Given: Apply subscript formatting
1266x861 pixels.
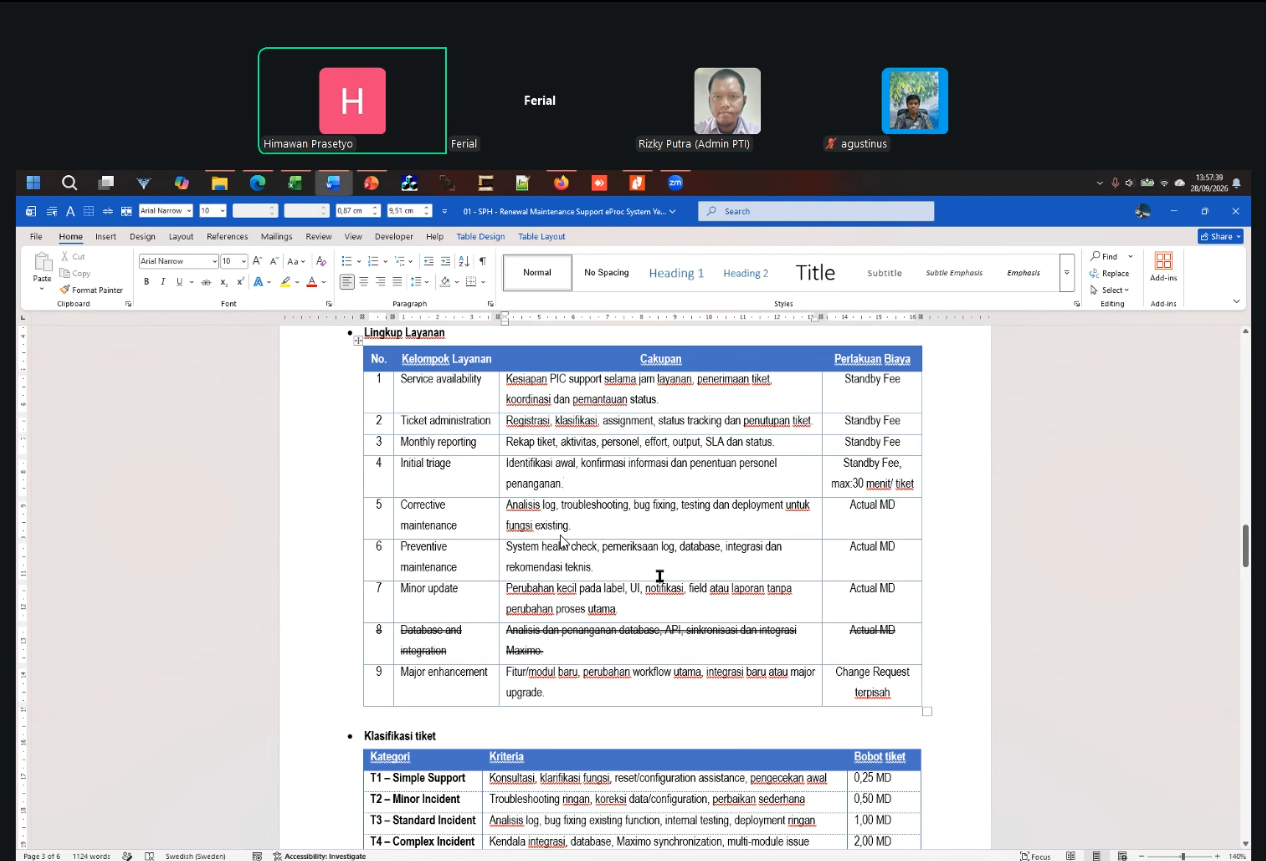Looking at the screenshot, I should click(224, 282).
